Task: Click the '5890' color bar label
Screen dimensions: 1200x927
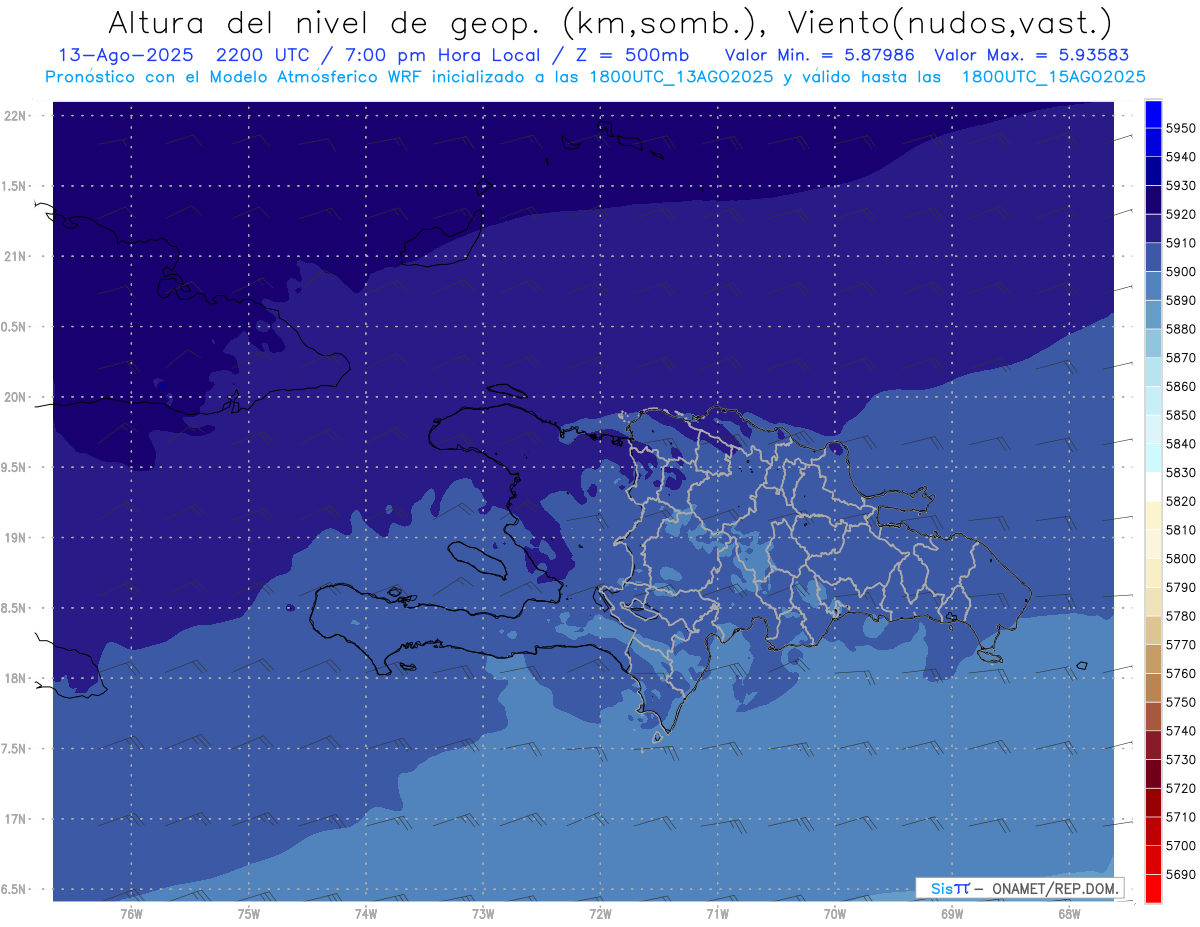Action: 1181,300
